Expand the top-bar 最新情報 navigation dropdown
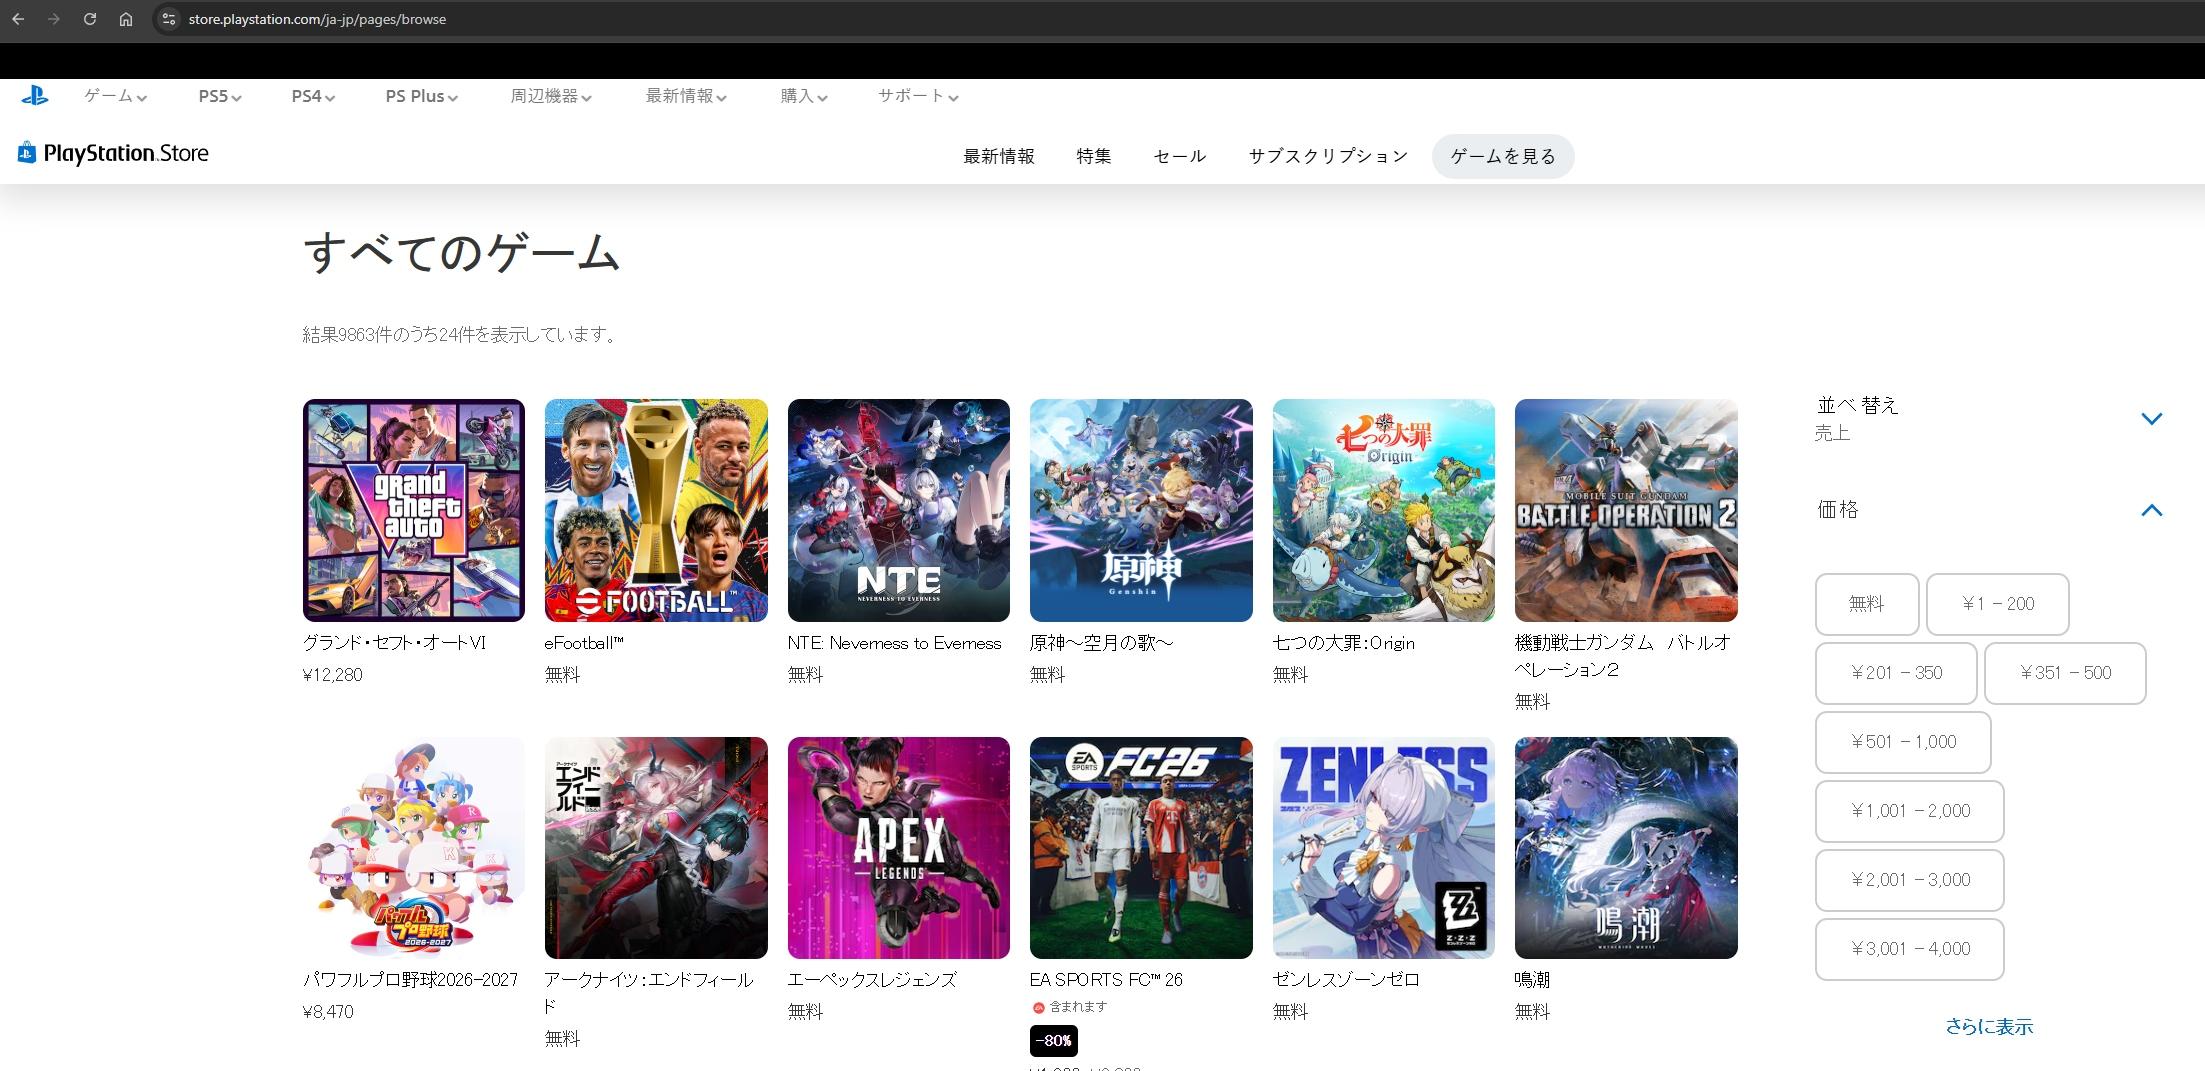The image size is (2205, 1071). point(686,96)
